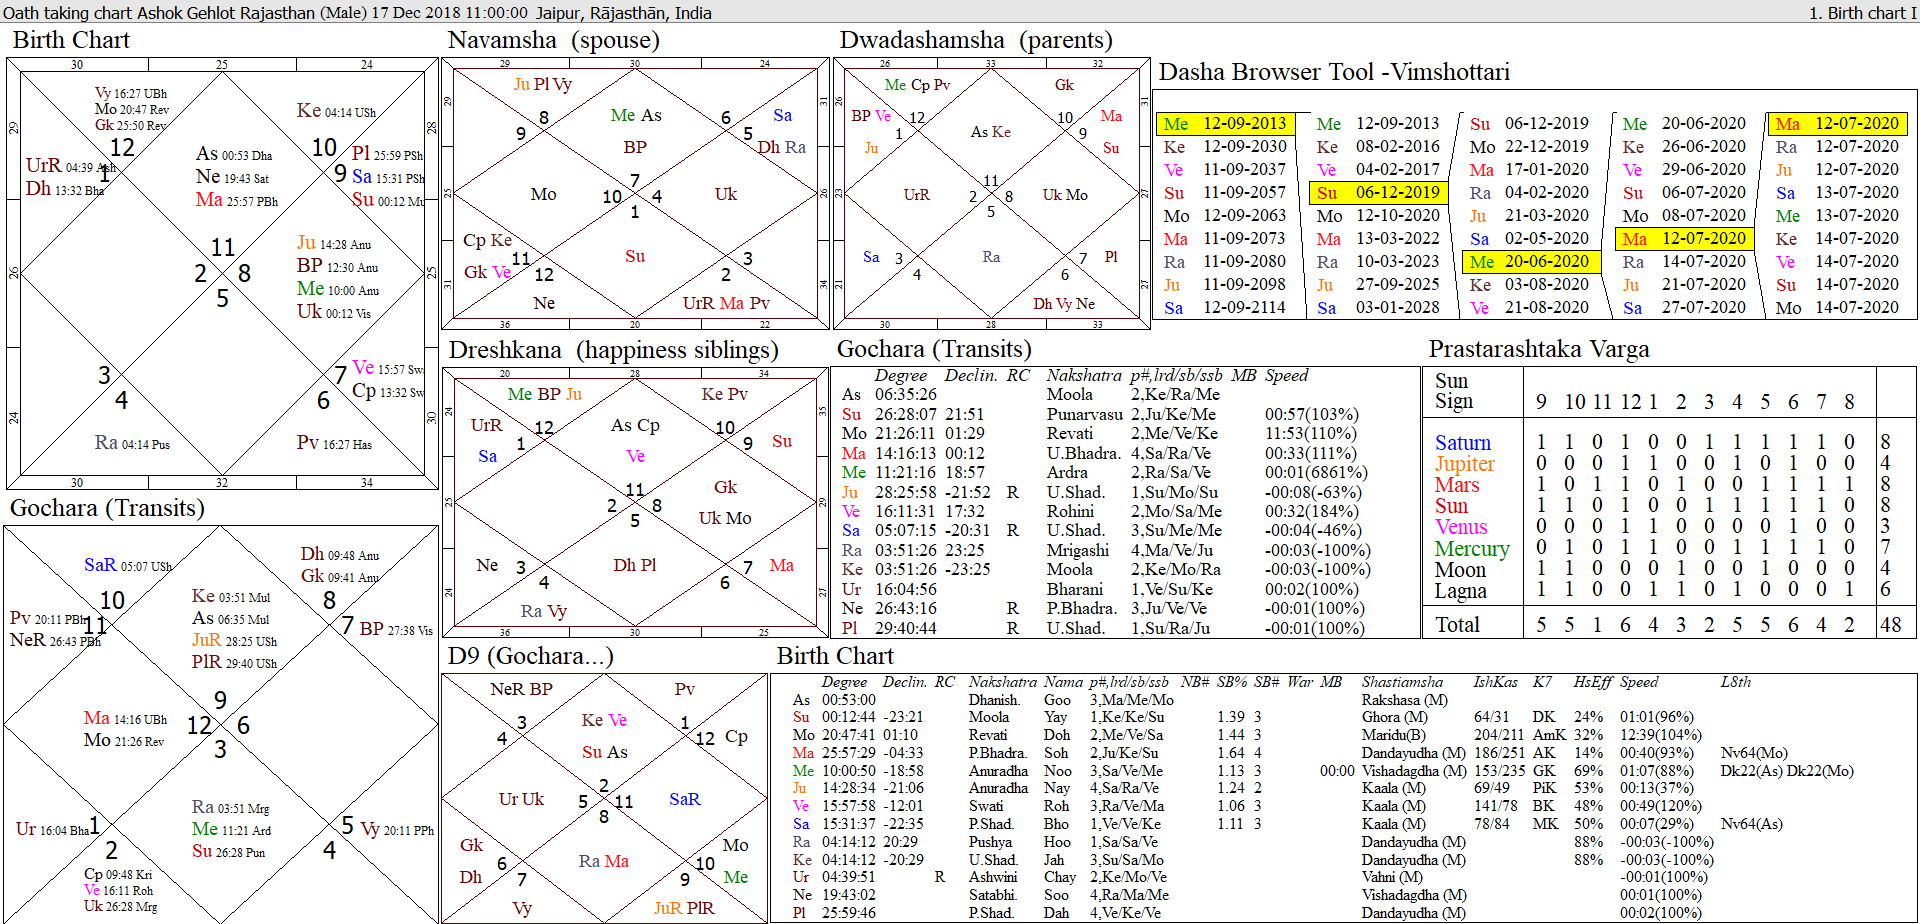Select the Ke 14-07-2020 dasha entry
The width and height of the screenshot is (1920, 924).
point(1837,238)
